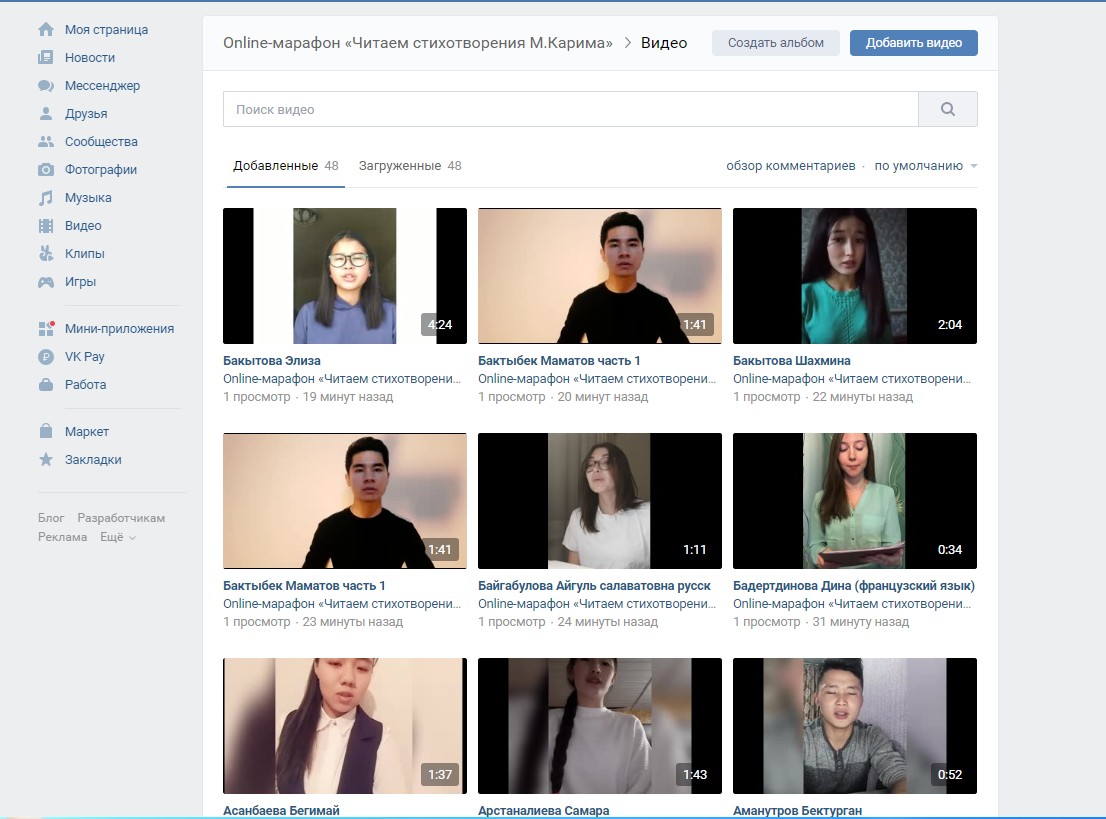This screenshot has width=1106, height=819.
Task: Expand the «Ещё» footer menu
Action: 117,537
